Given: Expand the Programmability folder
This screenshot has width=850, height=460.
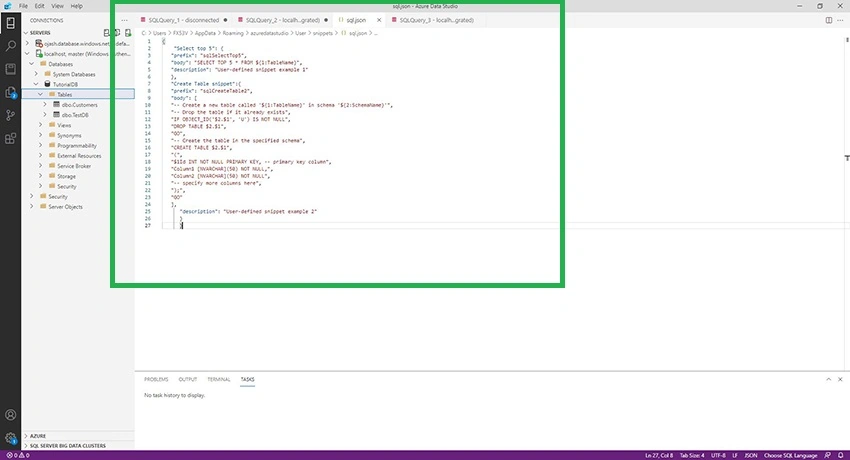Looking at the screenshot, I should [x=41, y=146].
